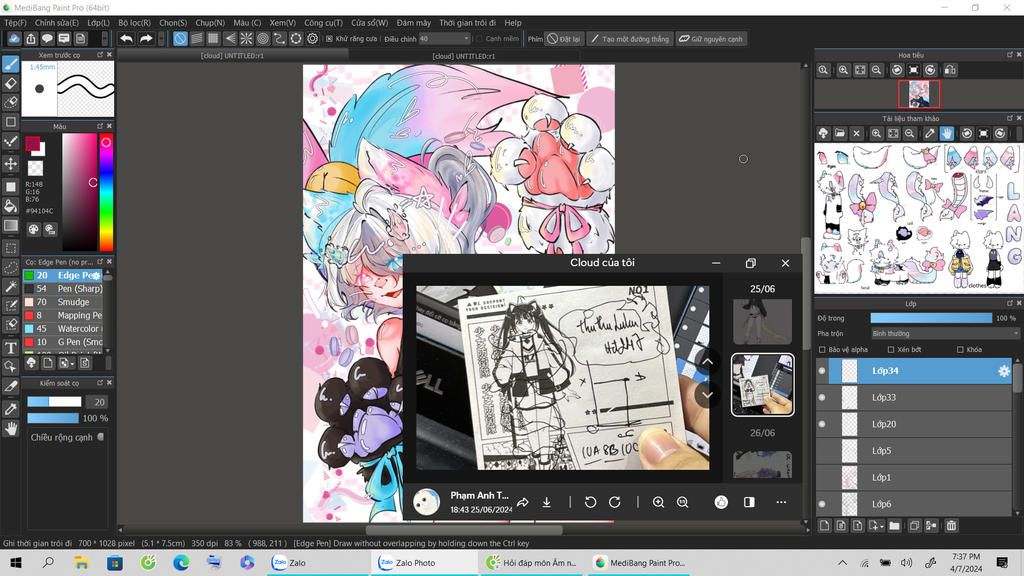Viewport: 1024px width, 576px height.
Task: Click the Undo arrow in toolbar
Action: coord(127,39)
